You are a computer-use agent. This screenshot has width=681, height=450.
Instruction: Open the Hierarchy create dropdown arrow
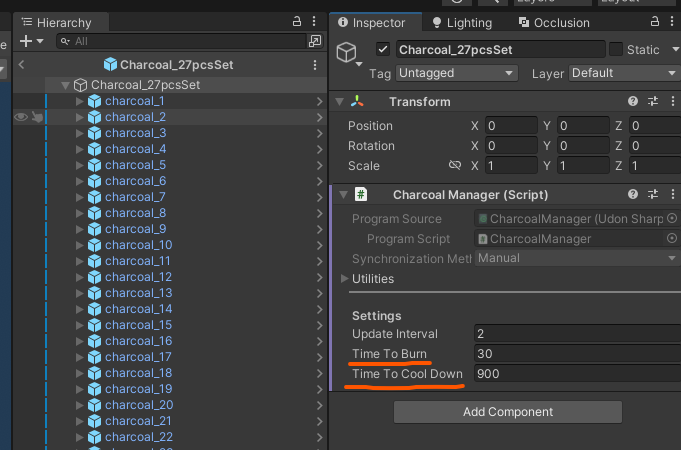40,41
